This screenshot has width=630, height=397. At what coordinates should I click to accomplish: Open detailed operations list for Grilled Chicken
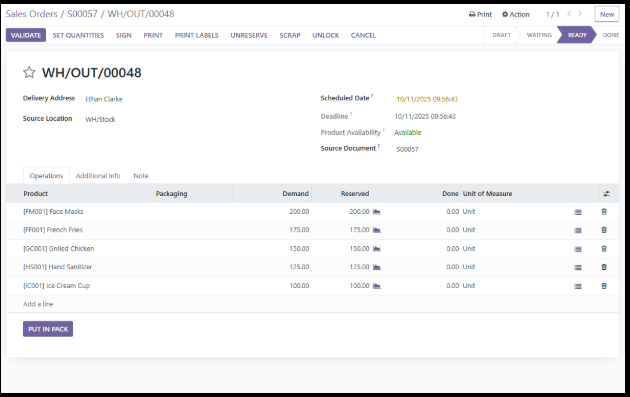pyautogui.click(x=578, y=249)
